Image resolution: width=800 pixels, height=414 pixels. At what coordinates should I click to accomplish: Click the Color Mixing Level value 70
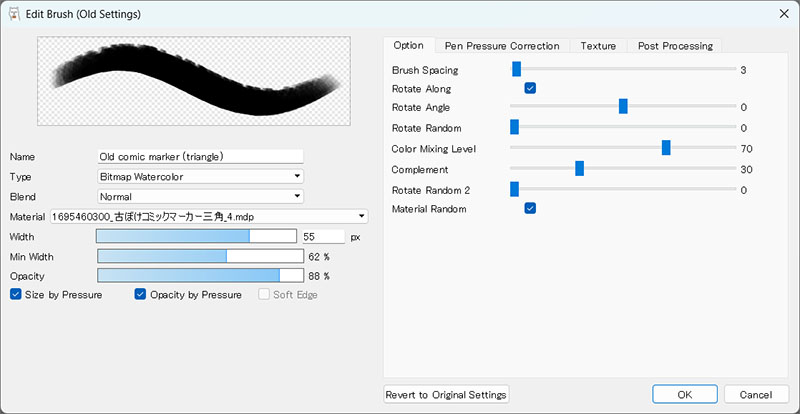746,149
